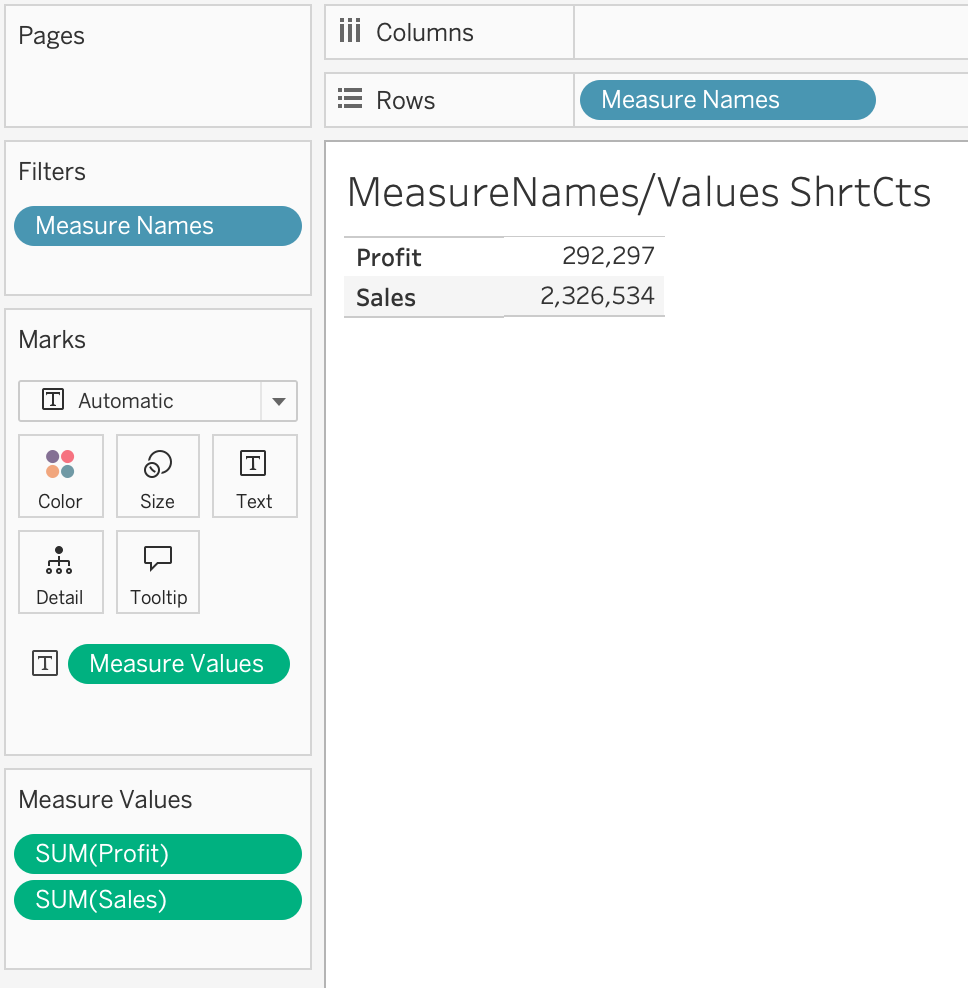This screenshot has height=988, width=968.
Task: Click the 292,297 value cell
Action: point(584,256)
